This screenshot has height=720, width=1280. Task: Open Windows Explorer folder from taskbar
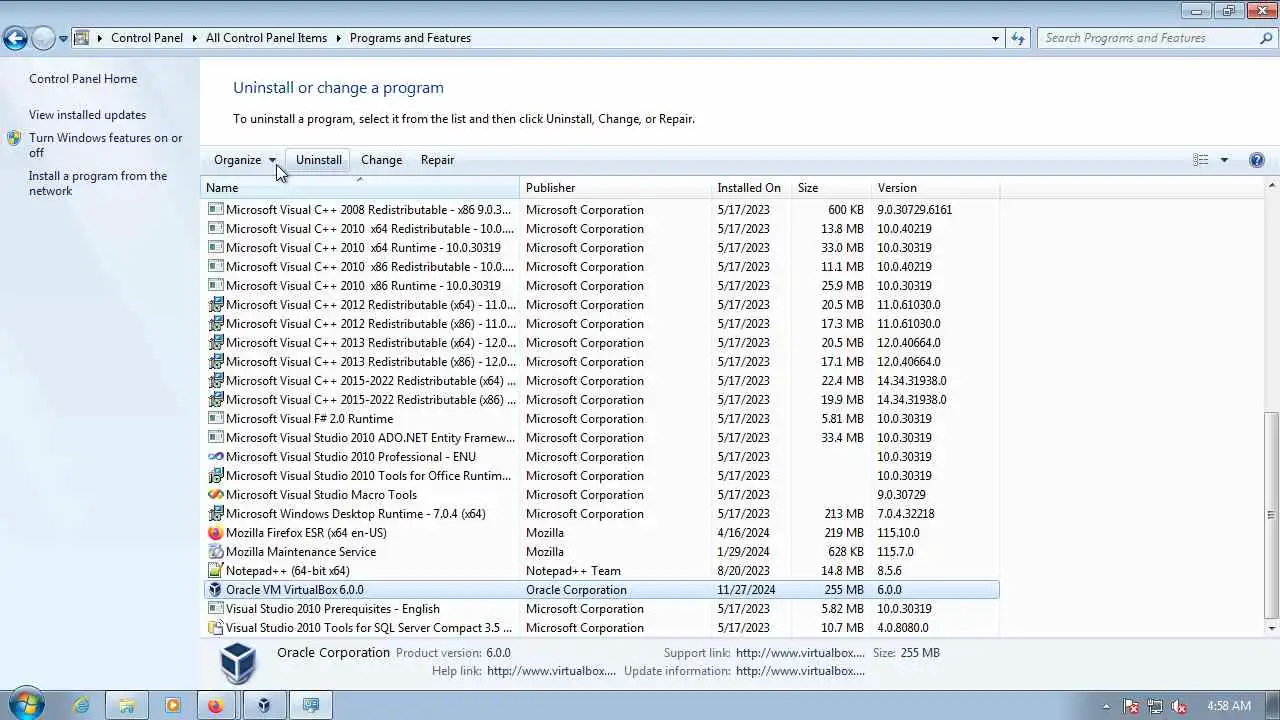coord(127,705)
